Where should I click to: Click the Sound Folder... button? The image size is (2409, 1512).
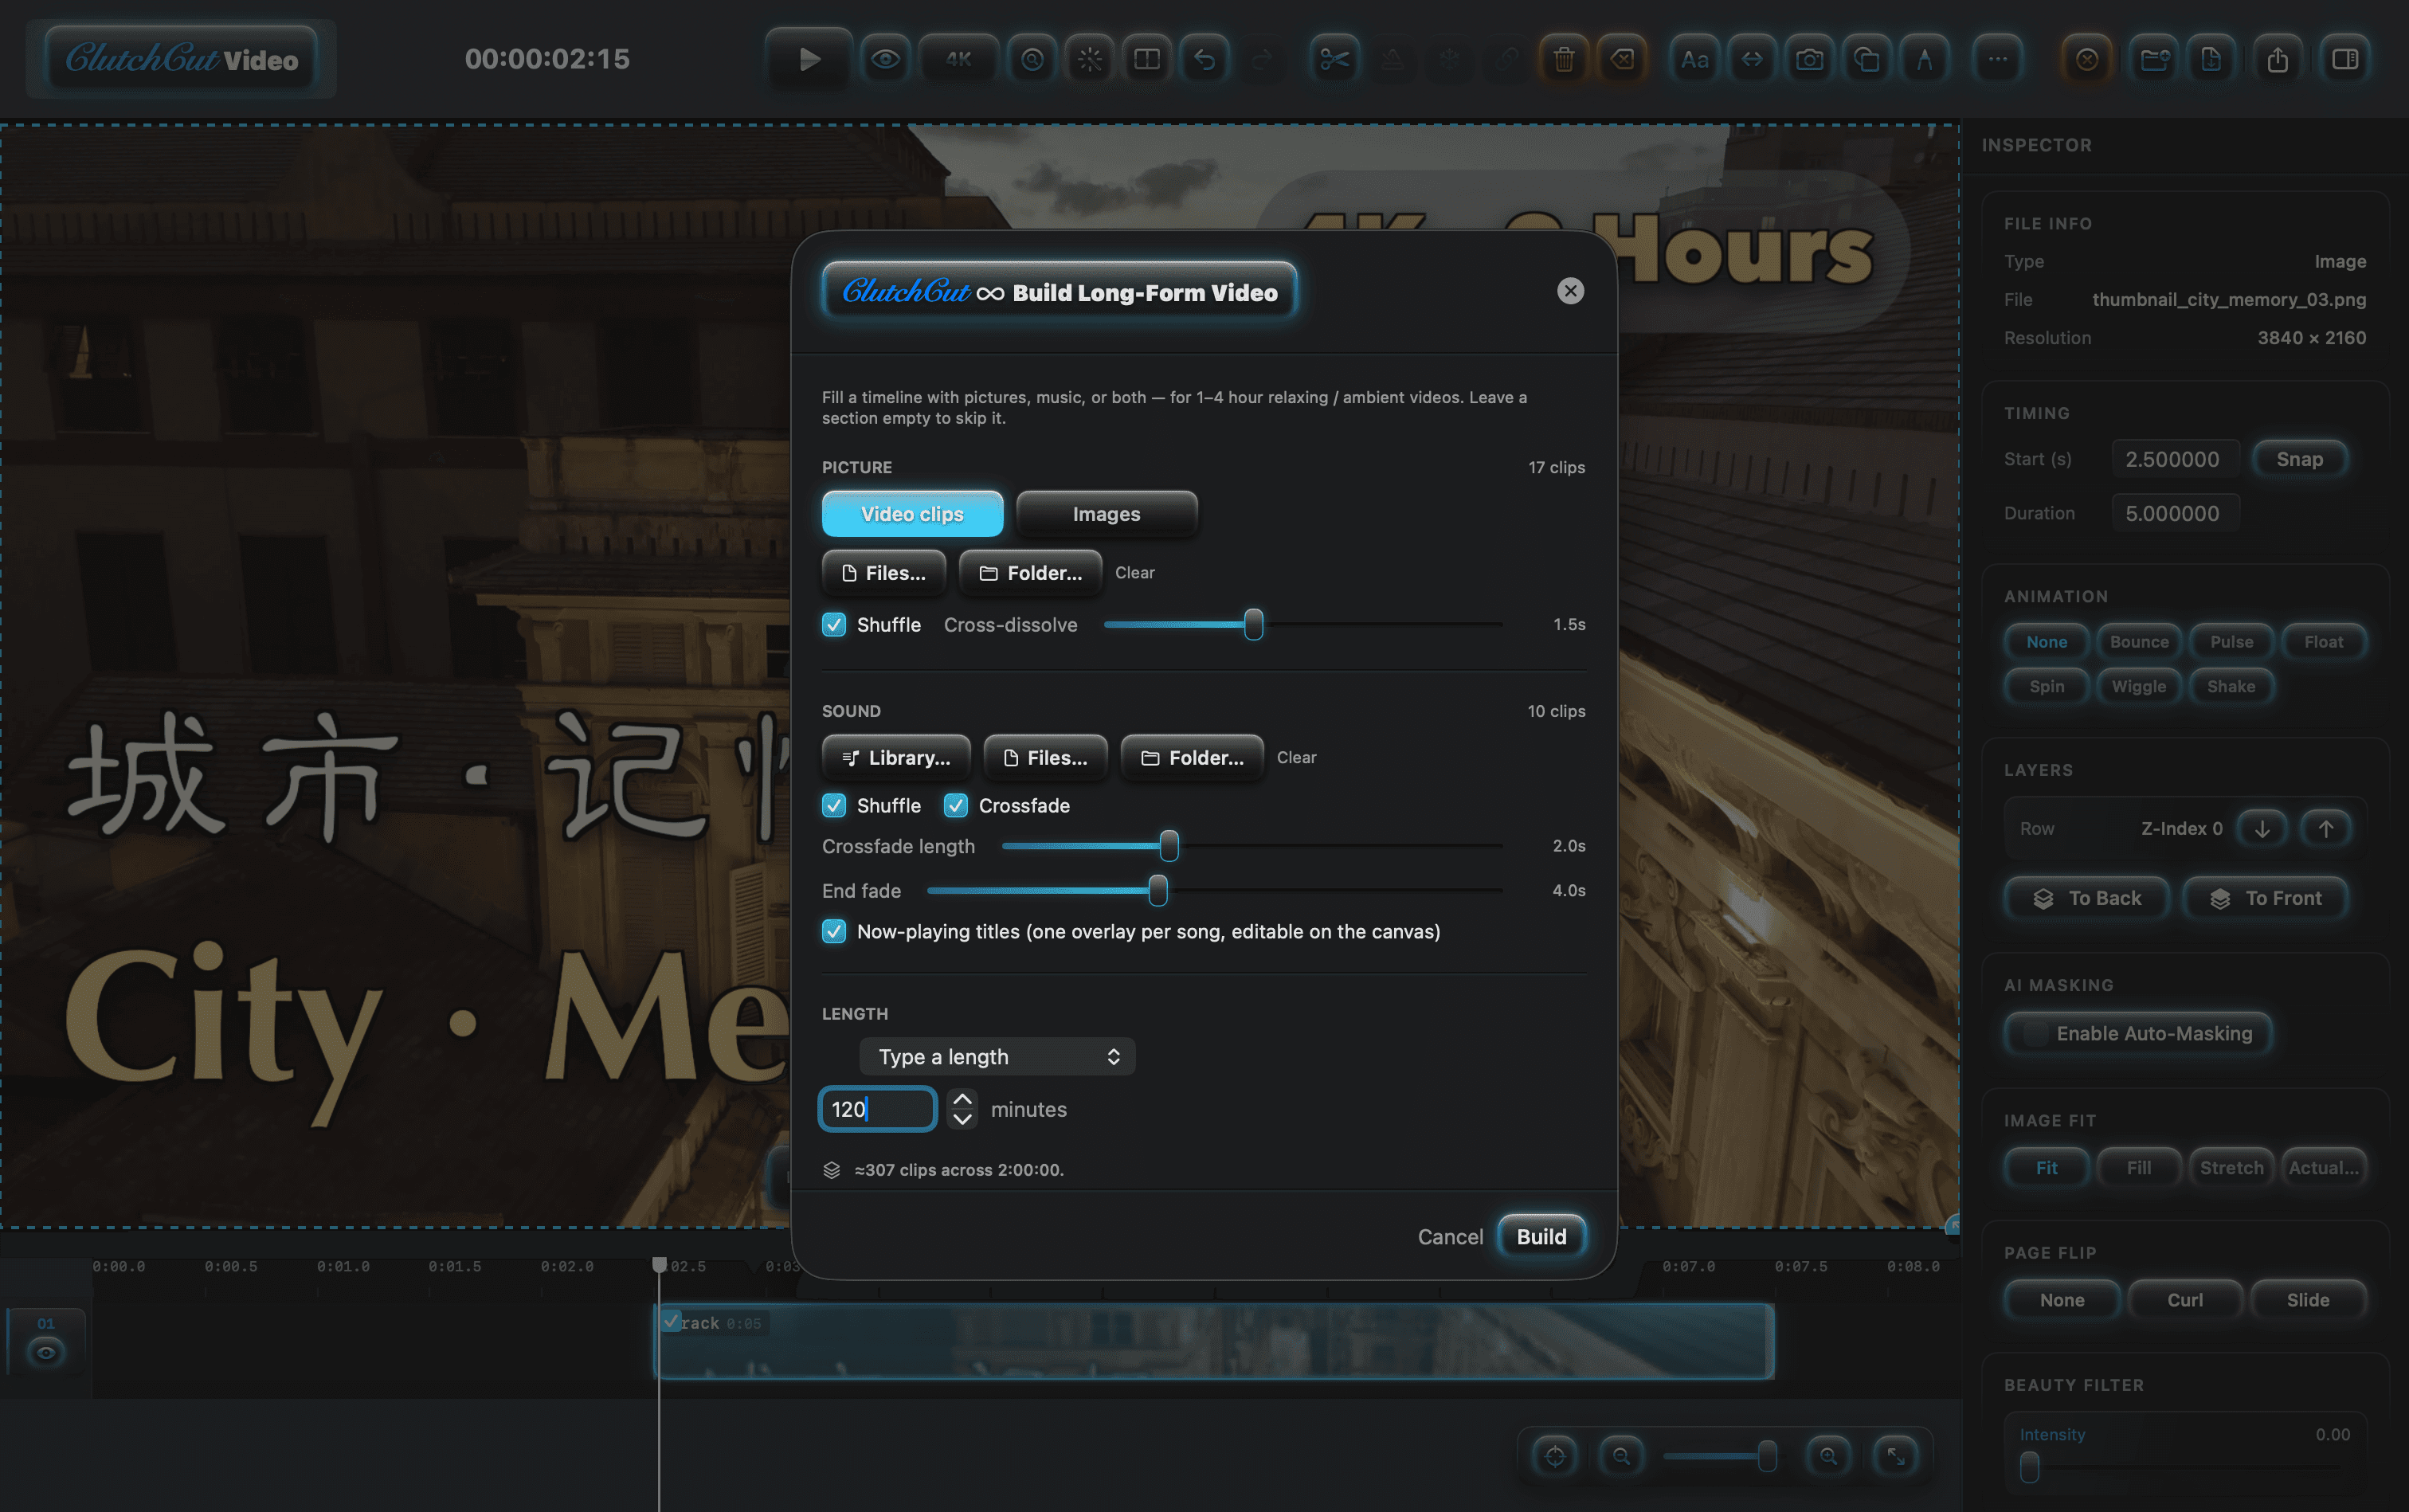click(1192, 758)
